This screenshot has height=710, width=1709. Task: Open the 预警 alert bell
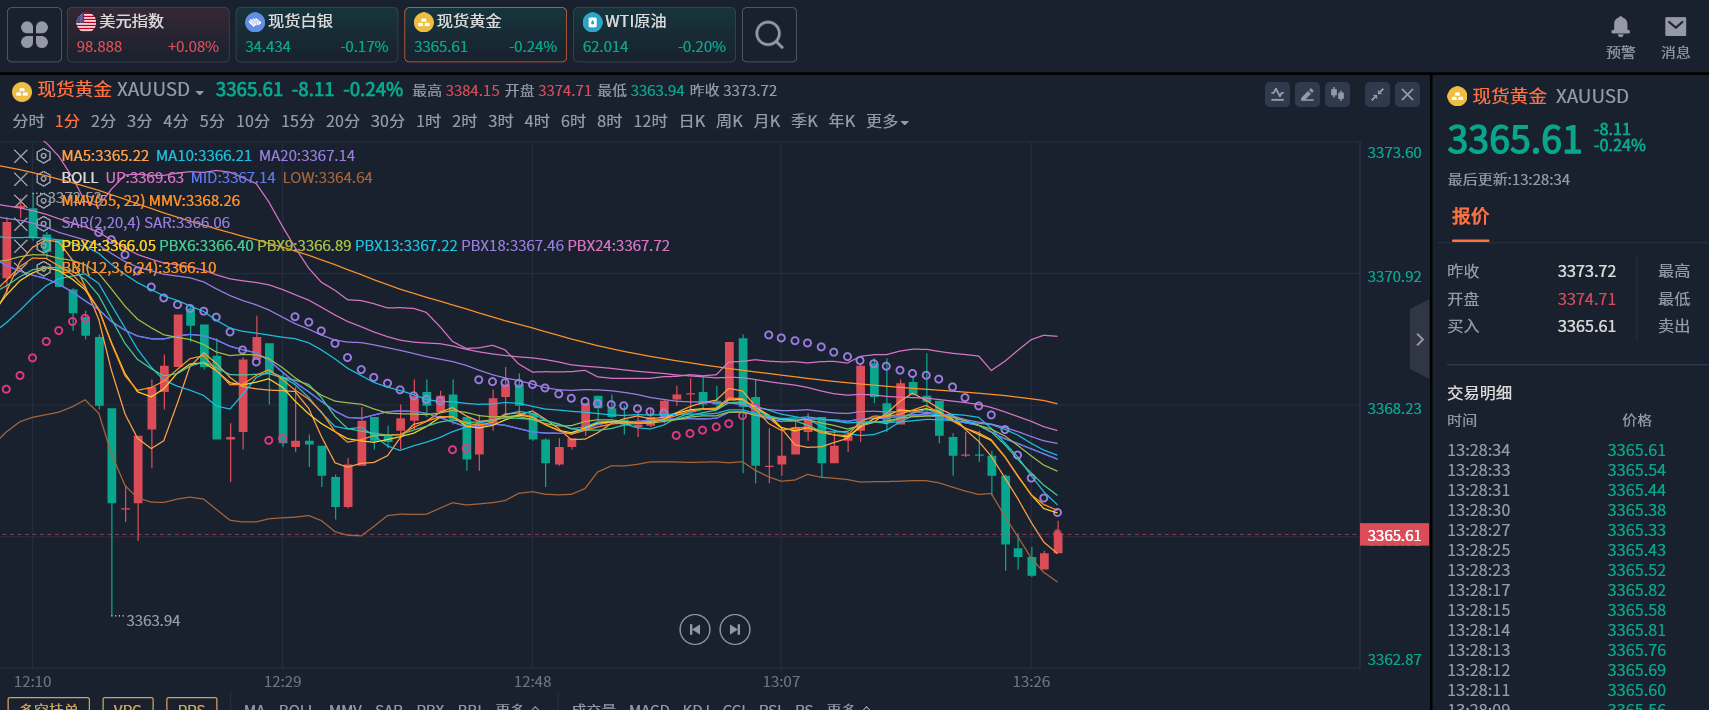point(1620,38)
